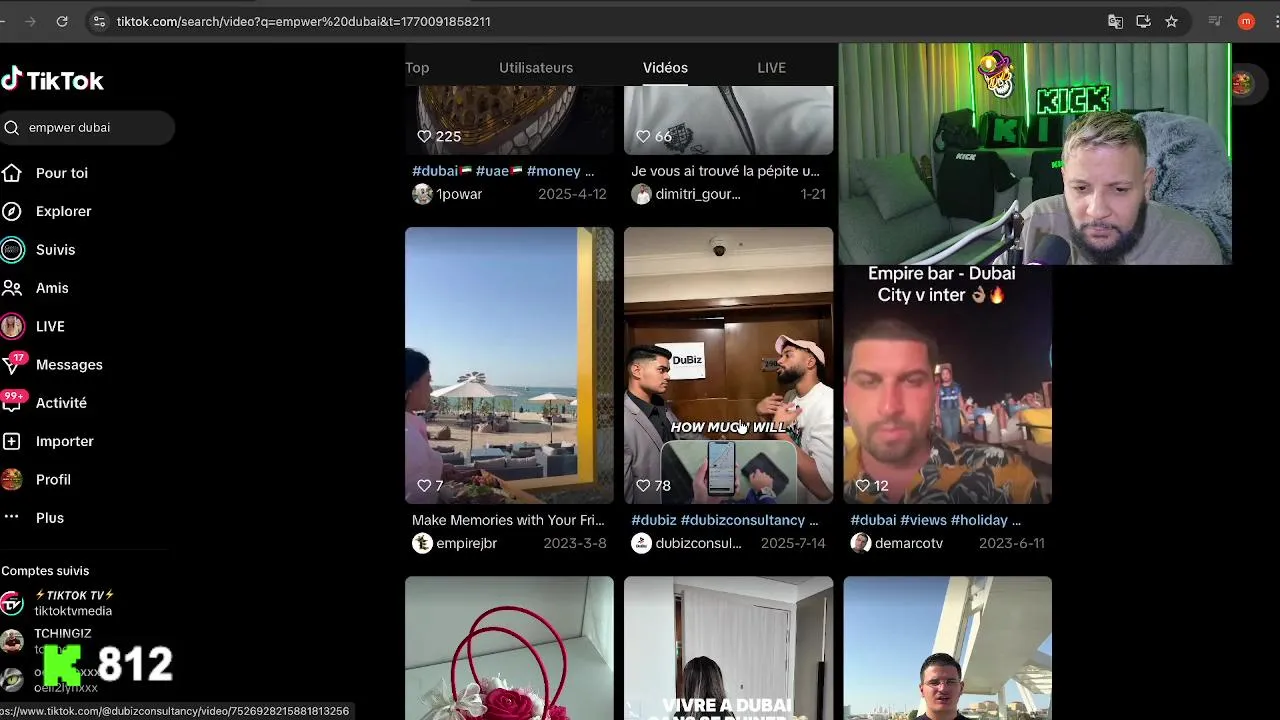
Task: Switch to the LIVE search tab
Action: 771,68
